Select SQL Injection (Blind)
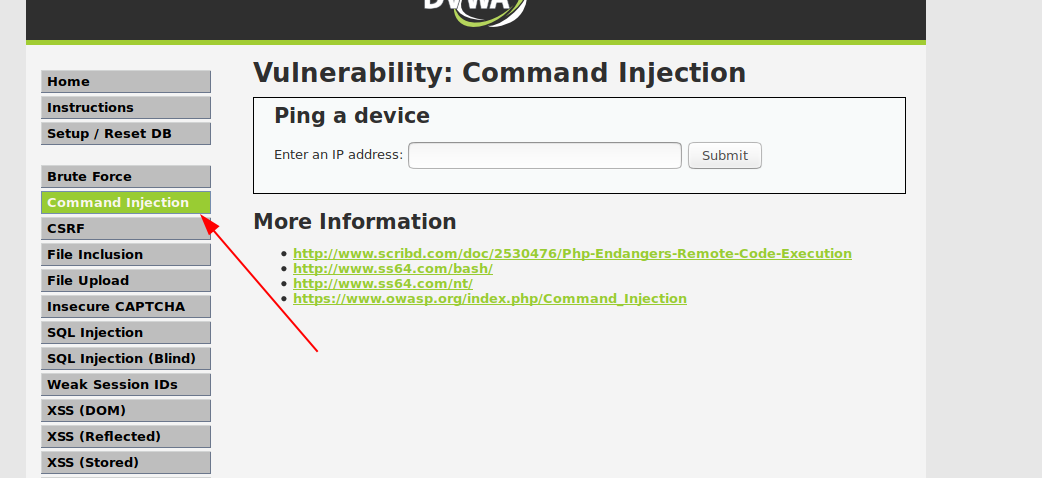 point(126,358)
